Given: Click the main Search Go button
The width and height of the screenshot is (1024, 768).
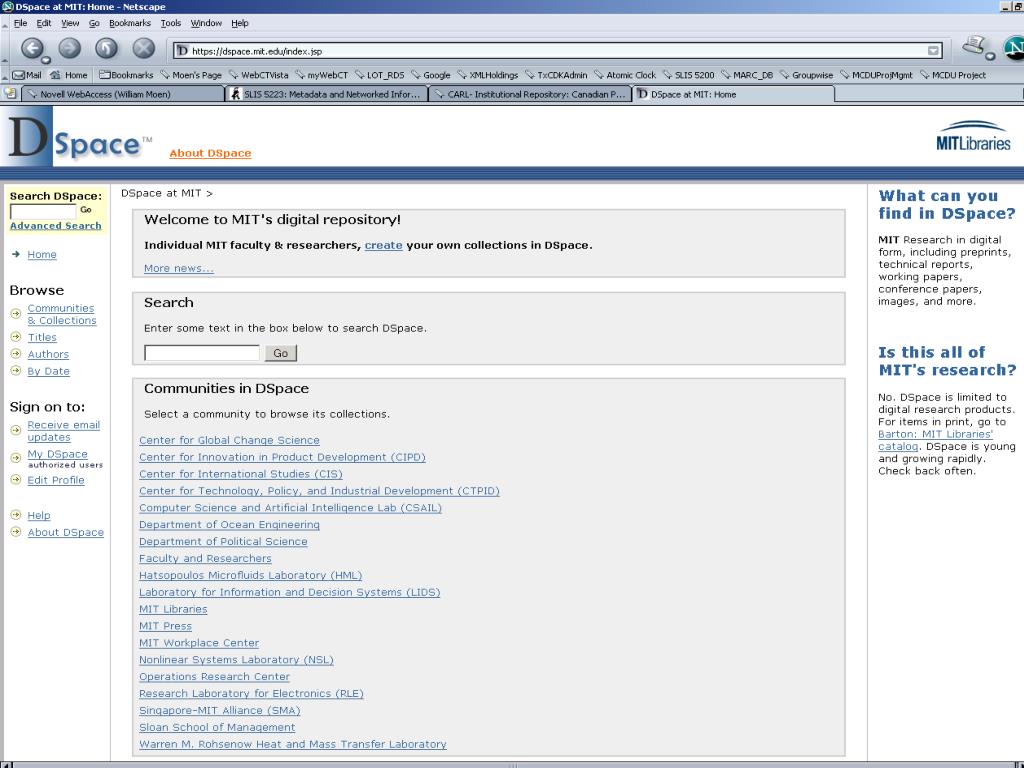Looking at the screenshot, I should coord(281,353).
